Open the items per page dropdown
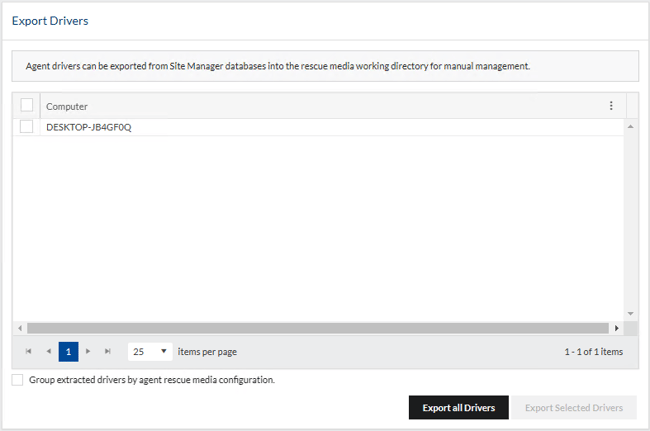650x431 pixels. pyautogui.click(x=150, y=352)
